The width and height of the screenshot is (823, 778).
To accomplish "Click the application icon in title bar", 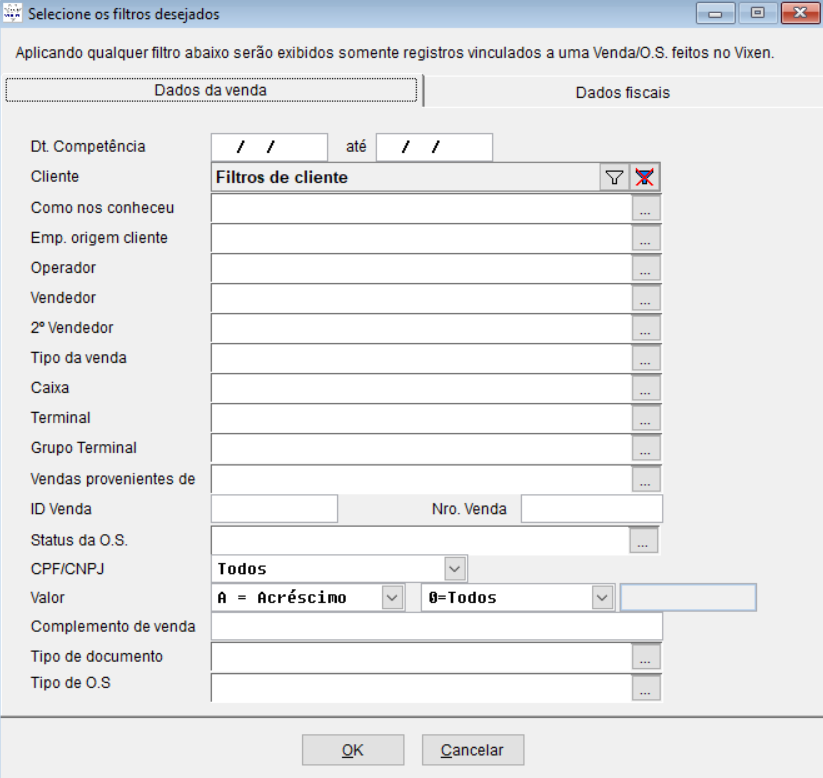I will point(12,13).
